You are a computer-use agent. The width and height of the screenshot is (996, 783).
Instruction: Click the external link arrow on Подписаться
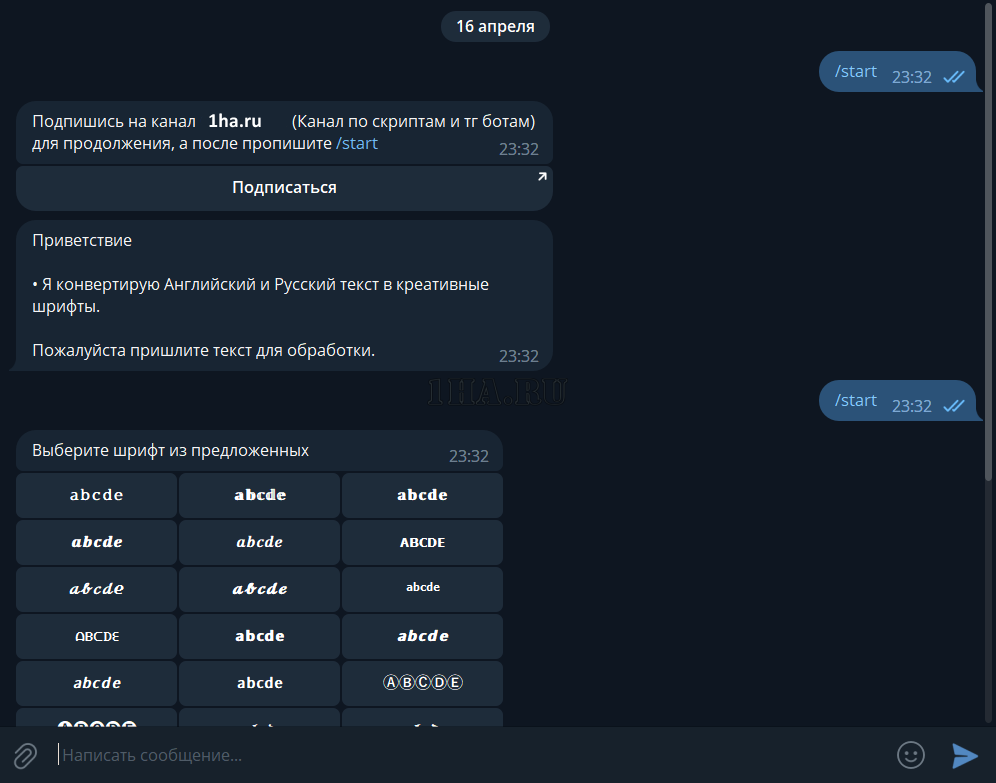pyautogui.click(x=542, y=177)
